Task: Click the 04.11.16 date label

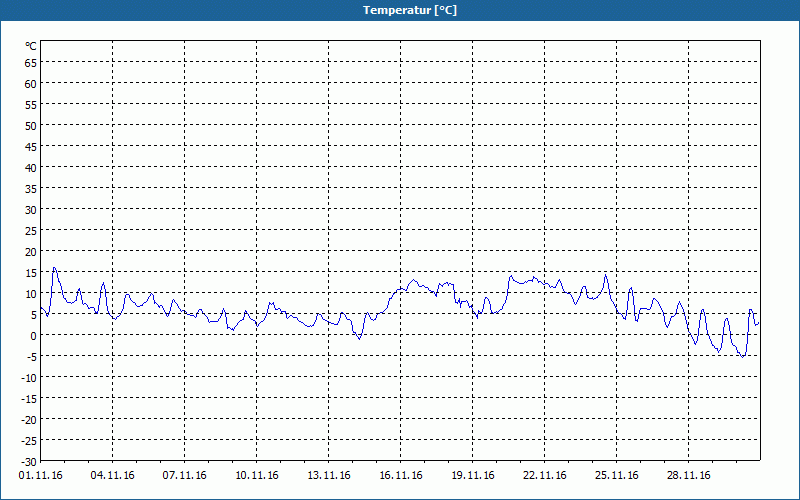Action: (113, 475)
